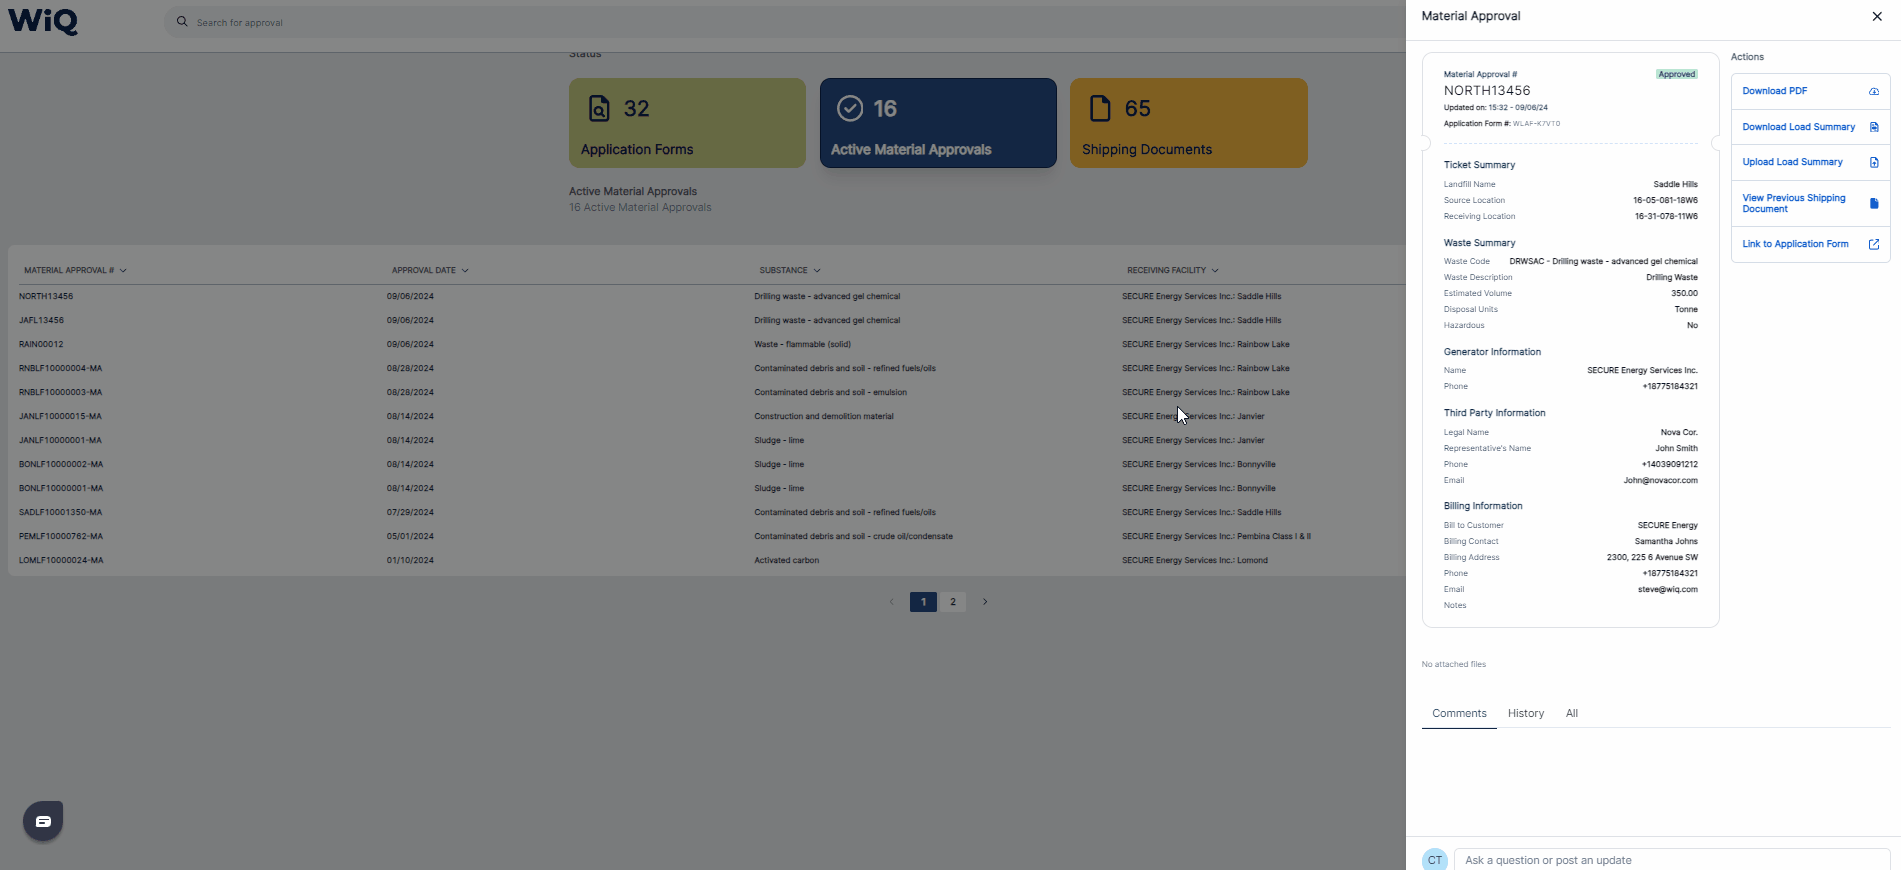
Task: Switch to the Comments tab
Action: tap(1459, 713)
